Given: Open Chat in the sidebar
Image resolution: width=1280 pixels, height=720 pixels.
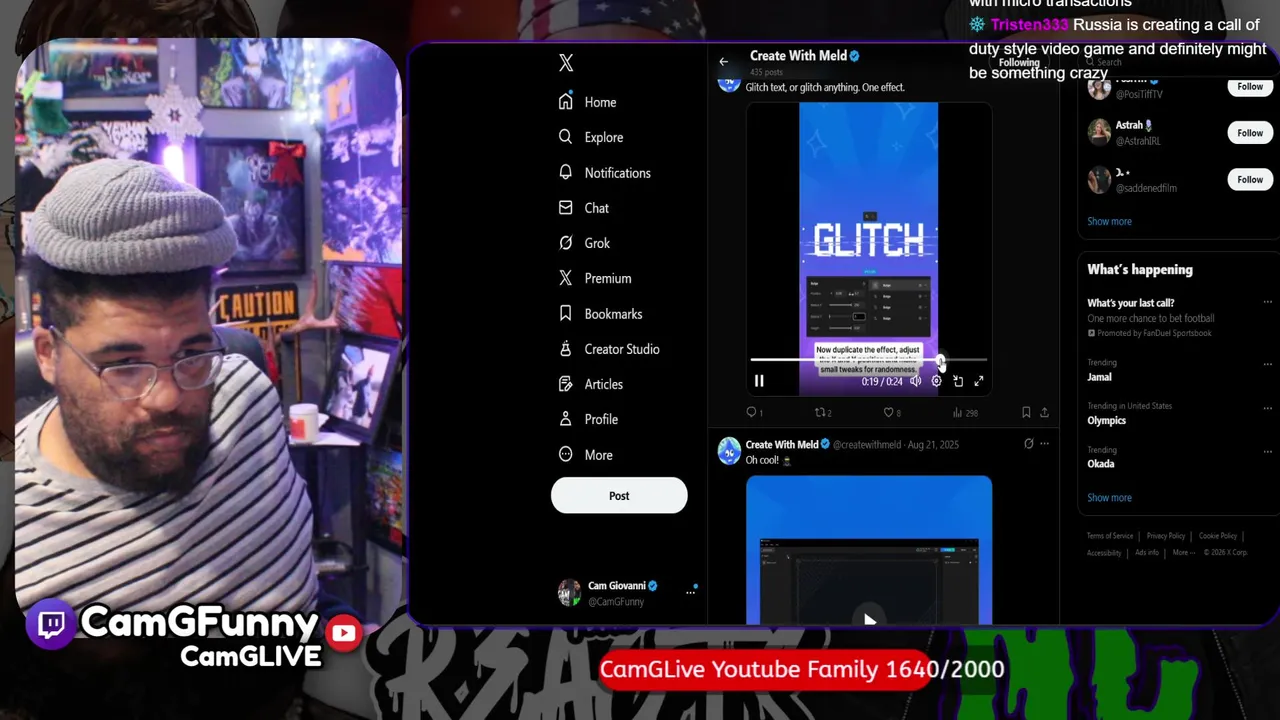Looking at the screenshot, I should tap(584, 208).
